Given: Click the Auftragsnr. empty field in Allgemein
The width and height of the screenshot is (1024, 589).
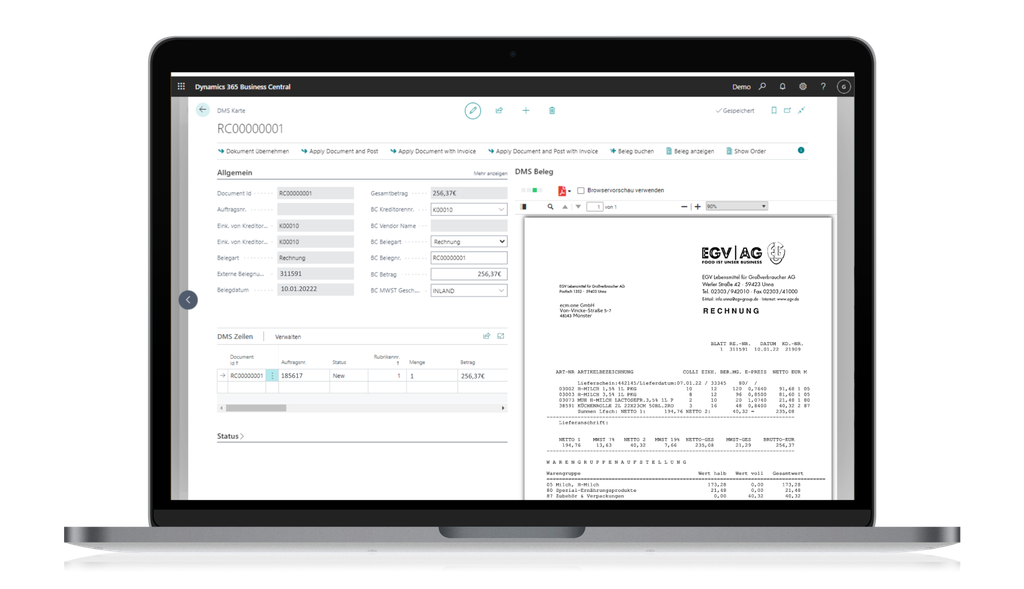Looking at the screenshot, I should 315,210.
